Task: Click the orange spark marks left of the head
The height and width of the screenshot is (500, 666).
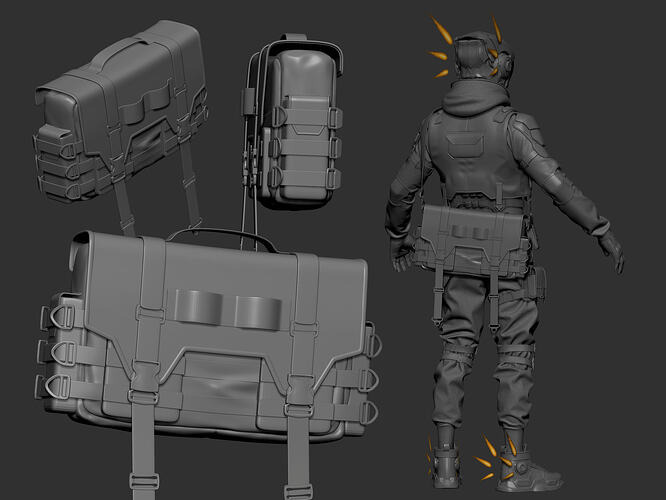Action: (438, 45)
